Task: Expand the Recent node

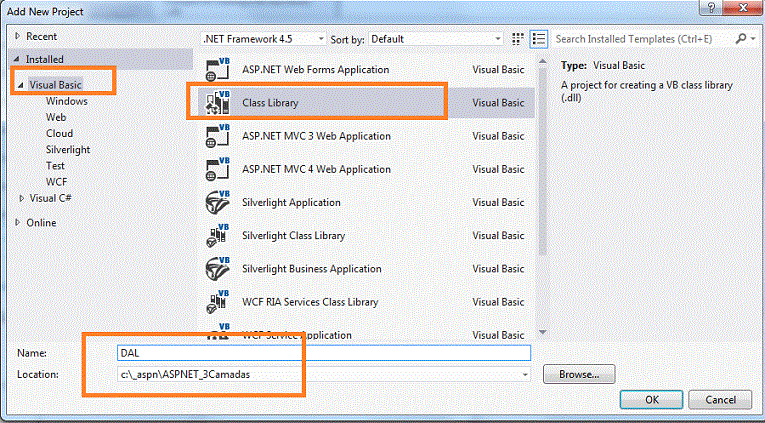Action: pos(18,36)
